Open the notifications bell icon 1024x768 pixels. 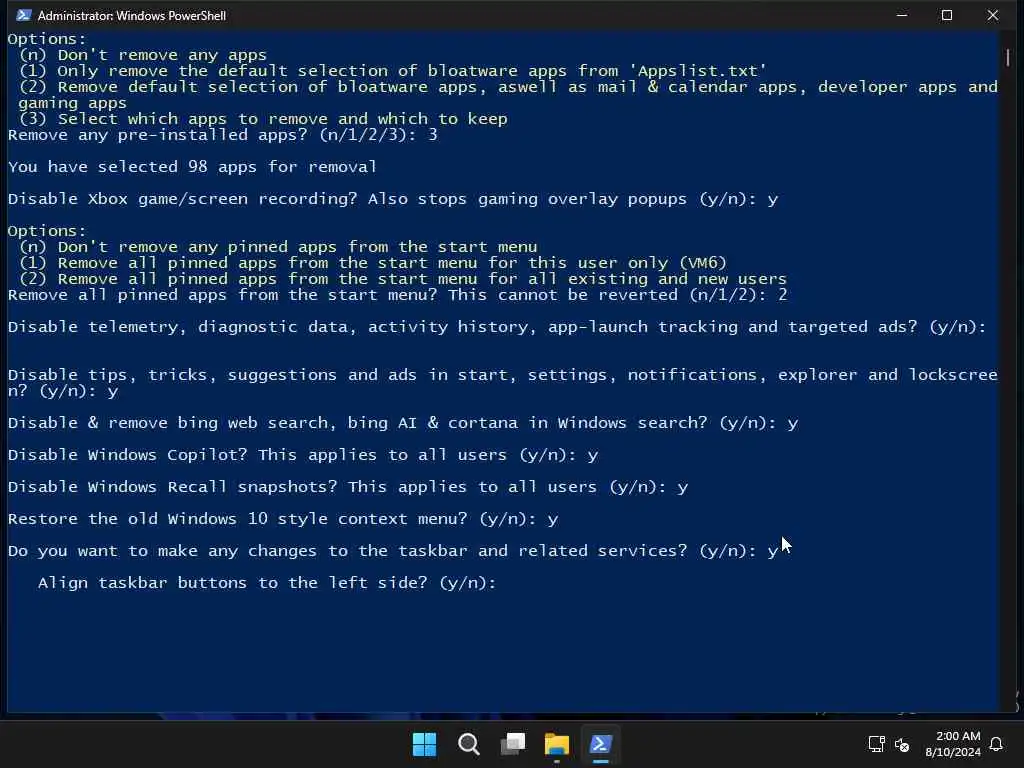997,744
